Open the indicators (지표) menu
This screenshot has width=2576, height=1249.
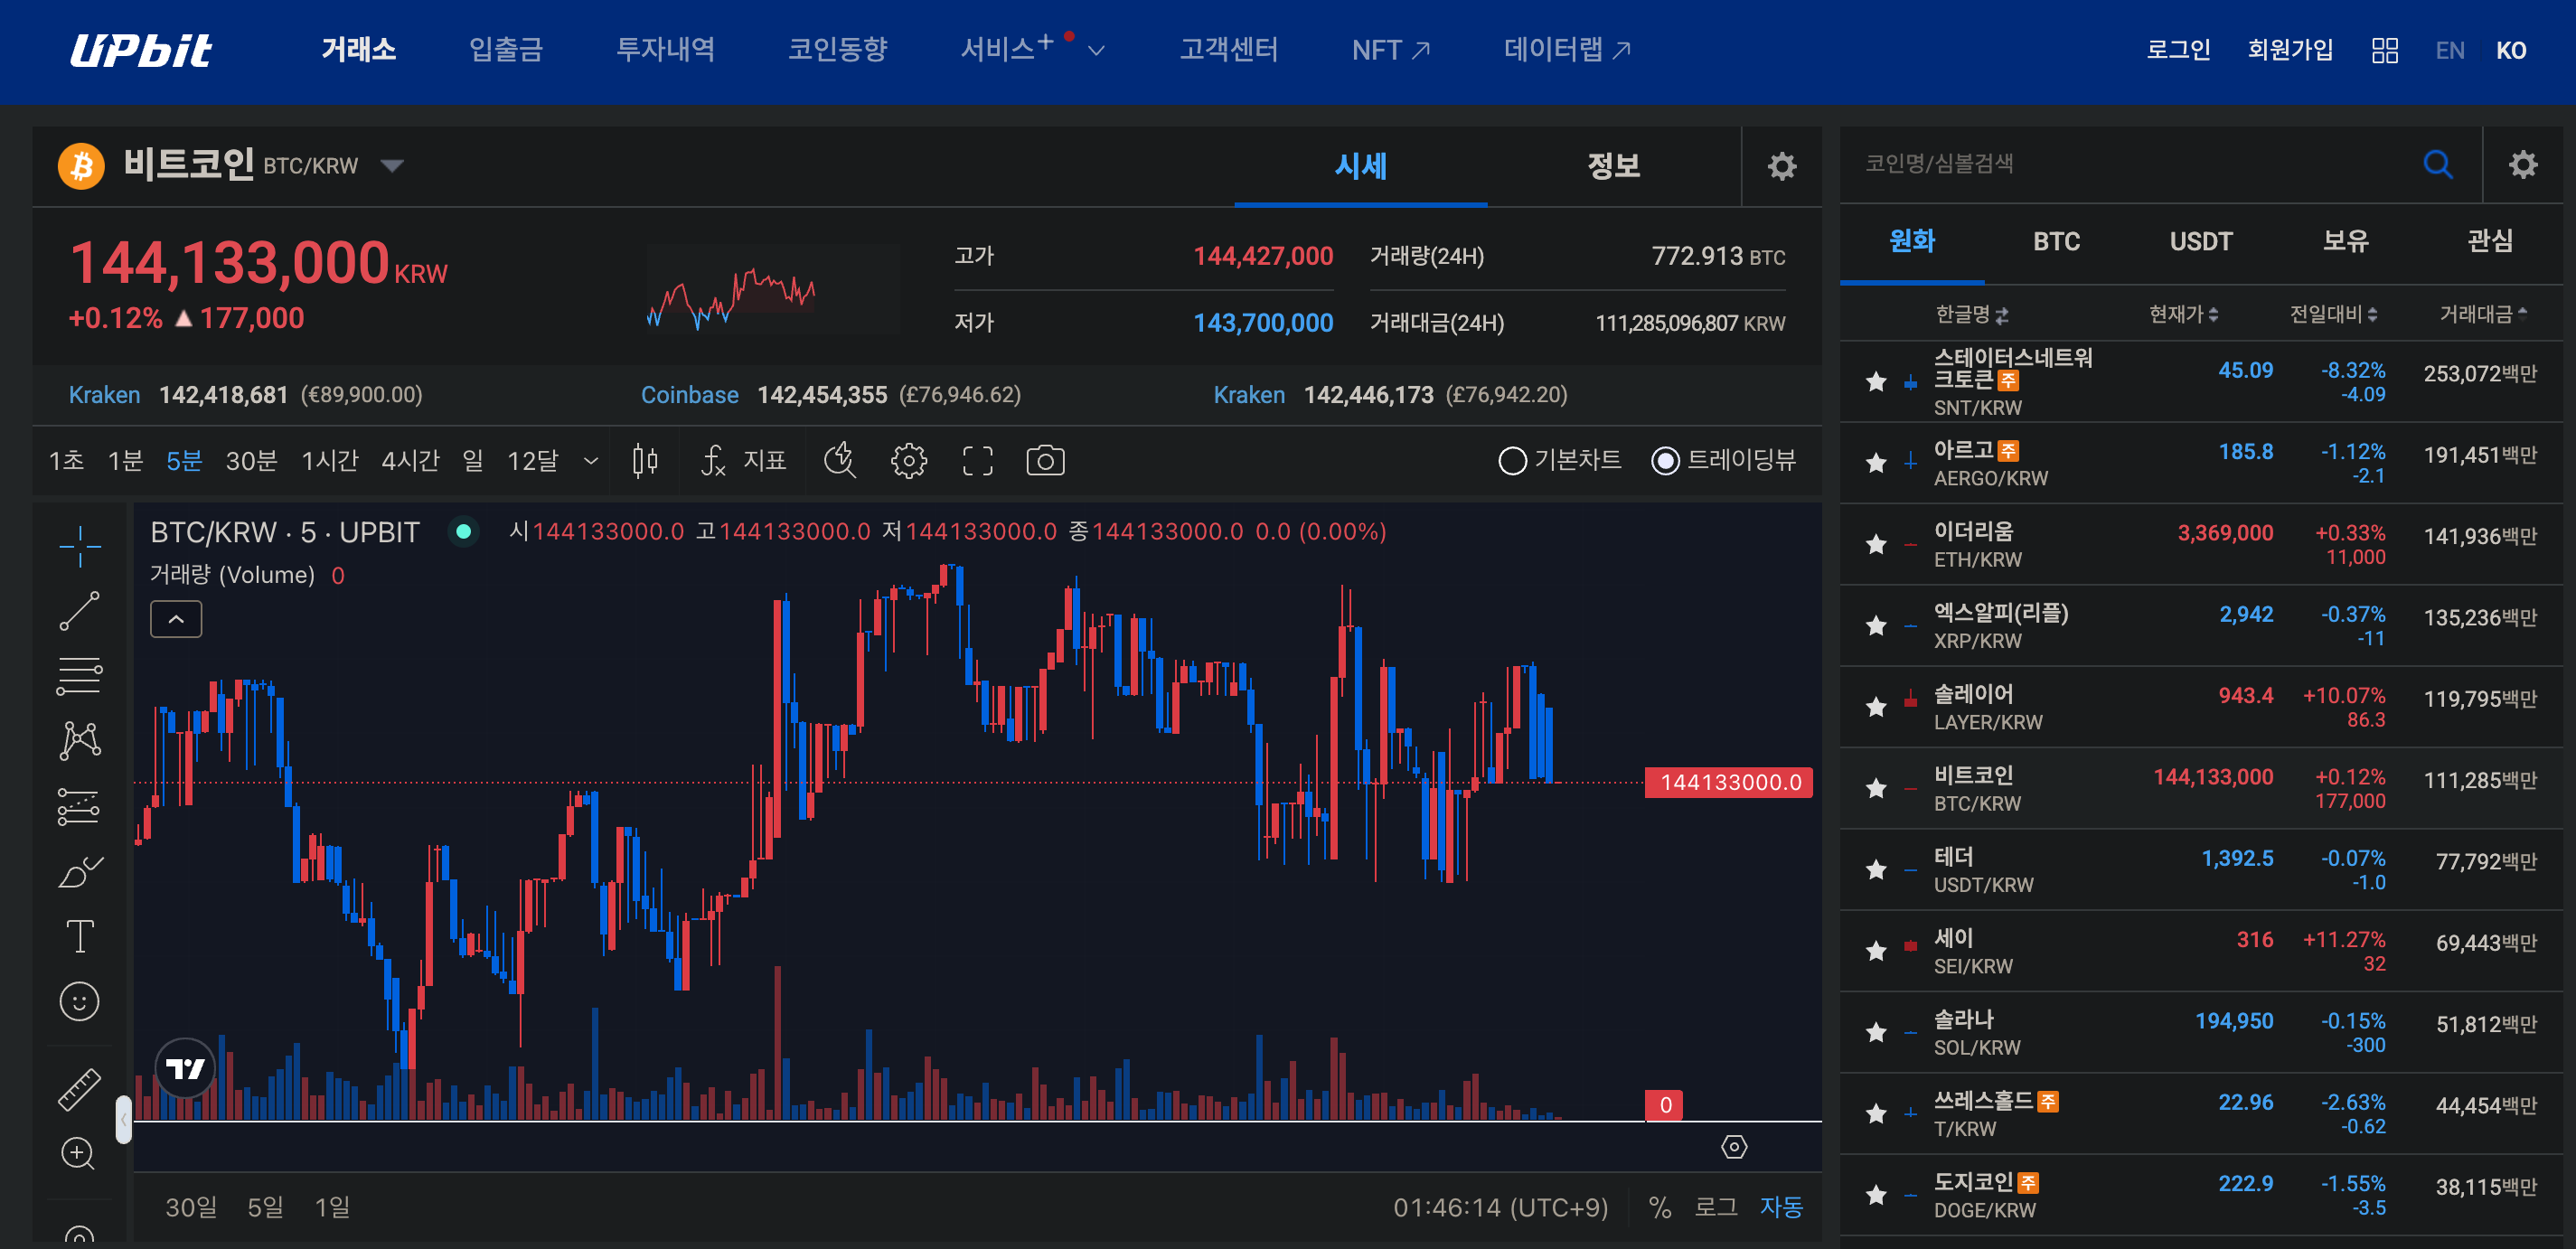pyautogui.click(x=743, y=461)
